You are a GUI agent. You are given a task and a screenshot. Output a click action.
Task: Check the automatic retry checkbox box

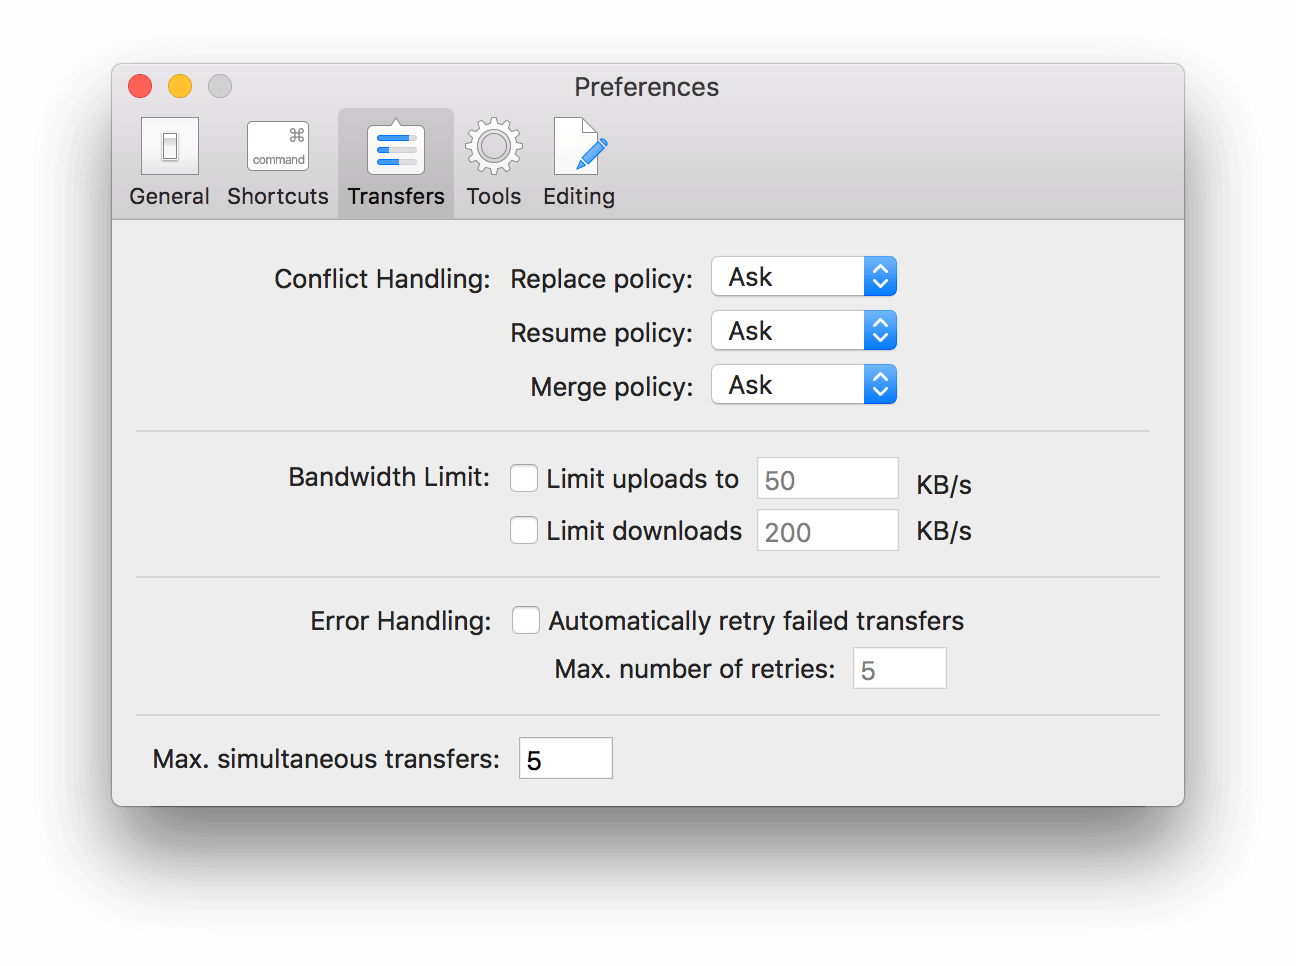(526, 621)
